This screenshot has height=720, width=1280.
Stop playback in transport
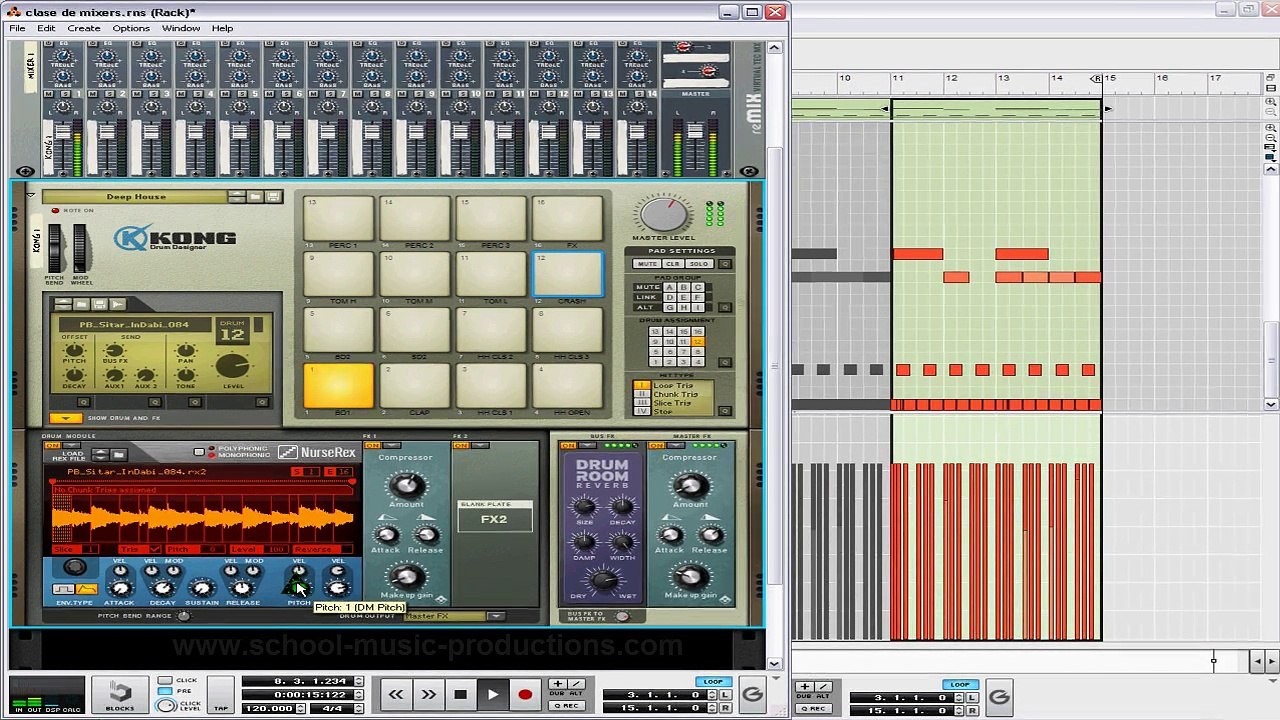click(x=460, y=694)
